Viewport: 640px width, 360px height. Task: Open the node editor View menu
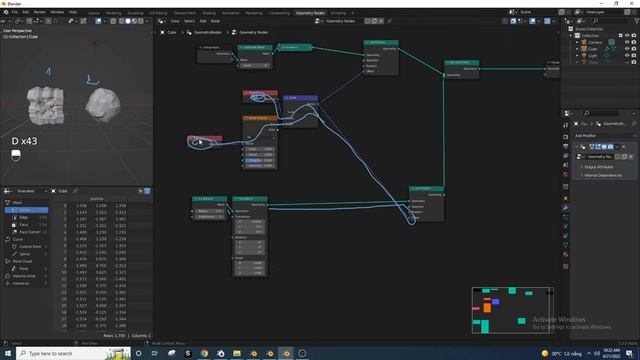175,21
